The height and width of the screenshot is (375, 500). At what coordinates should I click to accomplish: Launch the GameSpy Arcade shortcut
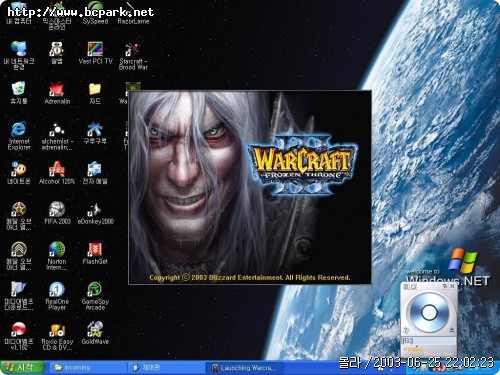click(95, 296)
